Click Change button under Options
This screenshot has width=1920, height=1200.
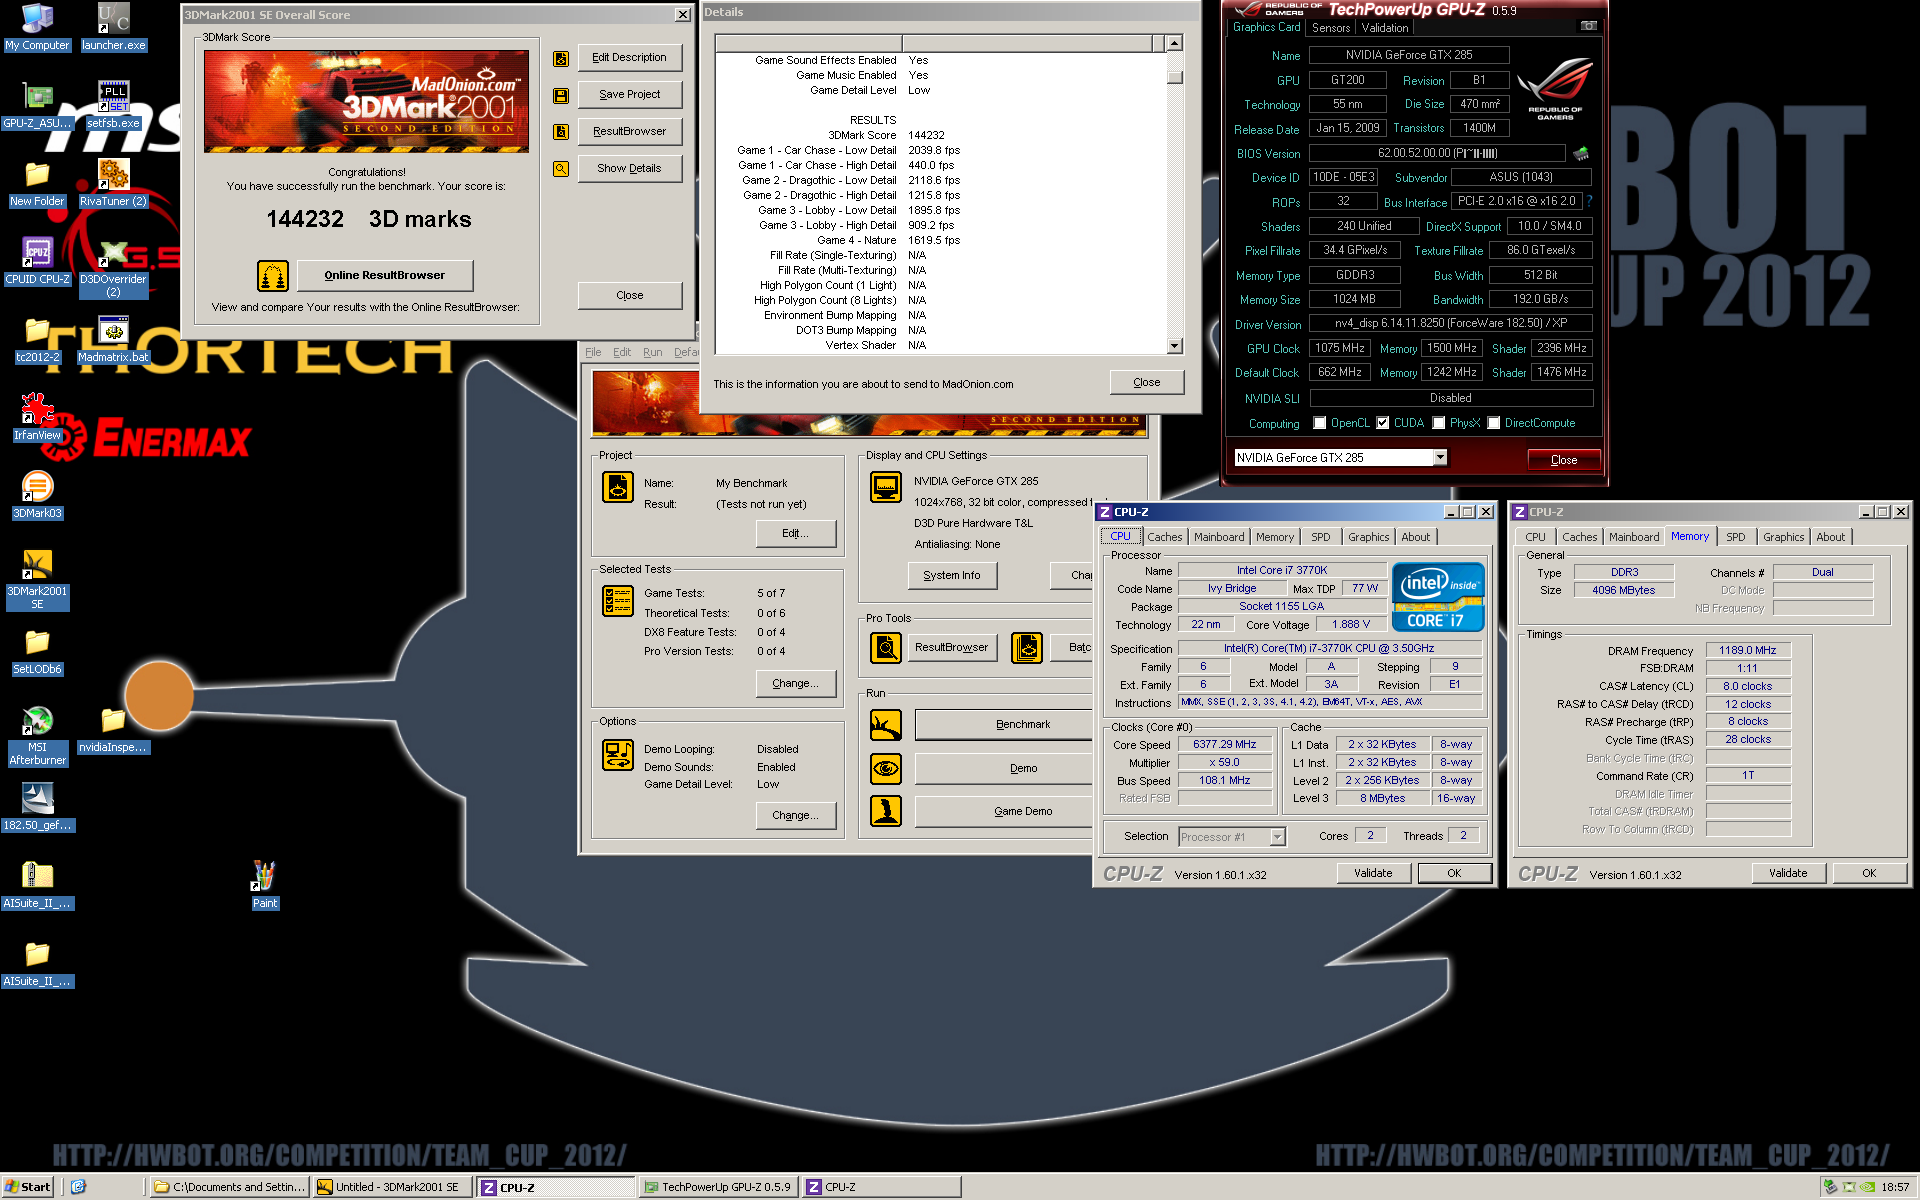click(795, 816)
